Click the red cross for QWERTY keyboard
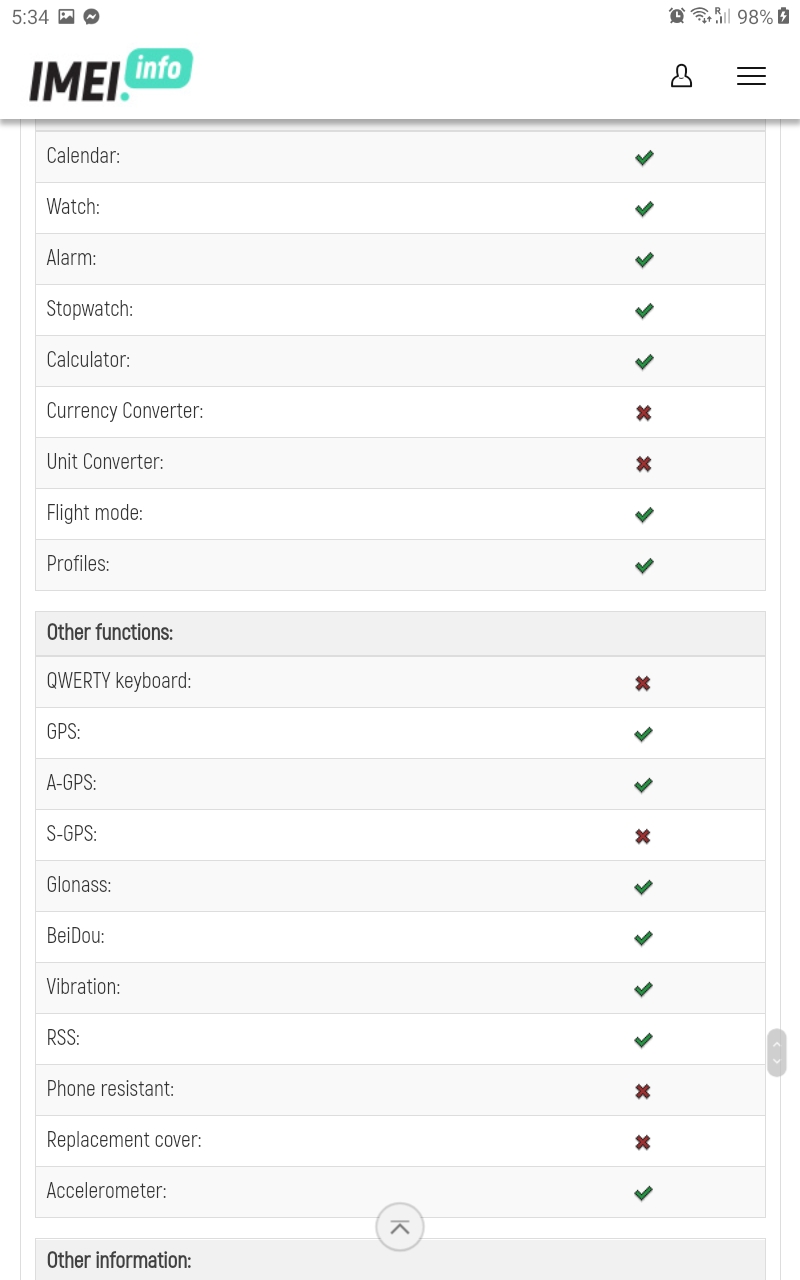 pos(643,683)
